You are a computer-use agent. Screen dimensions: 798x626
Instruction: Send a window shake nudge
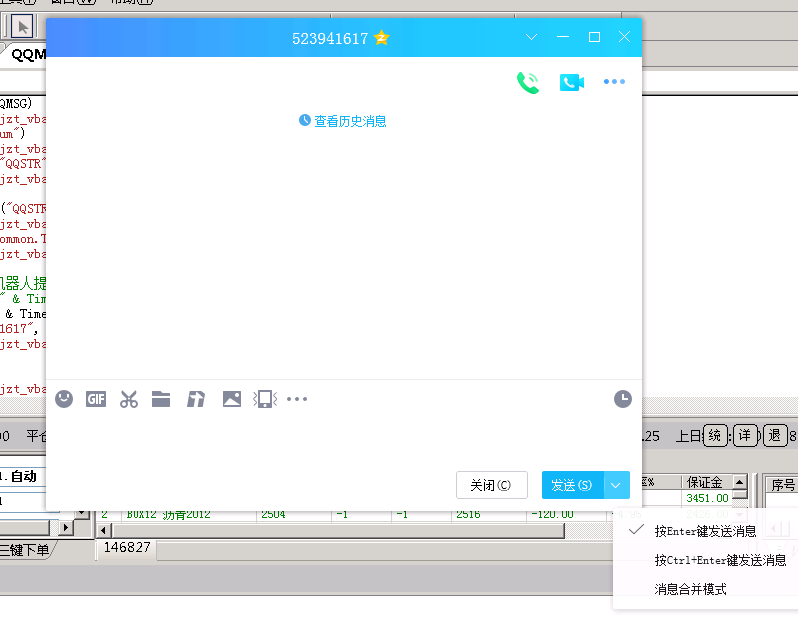[265, 399]
